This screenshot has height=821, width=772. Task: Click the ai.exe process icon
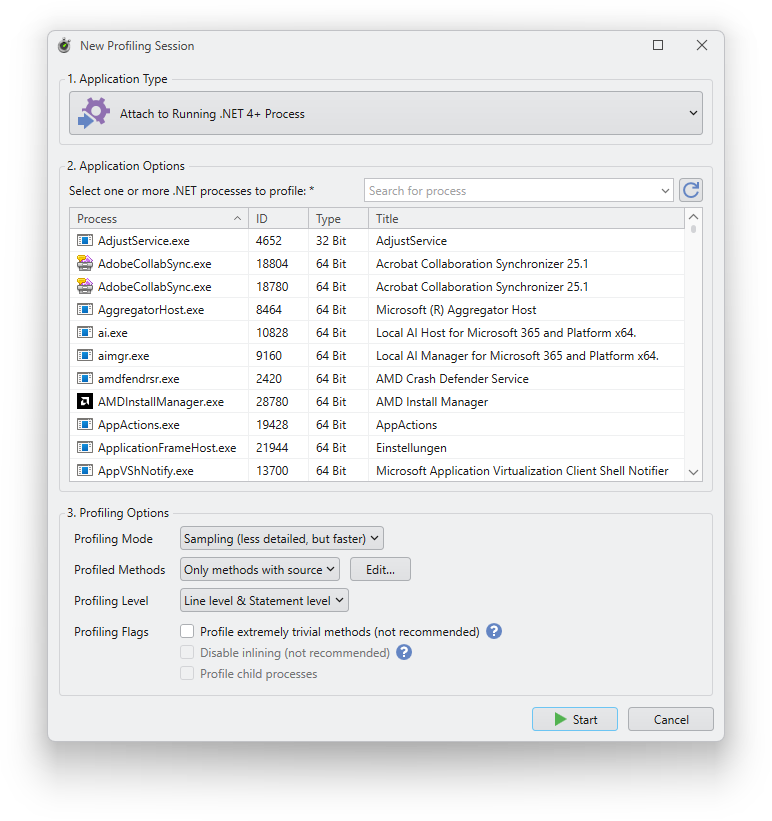(85, 333)
